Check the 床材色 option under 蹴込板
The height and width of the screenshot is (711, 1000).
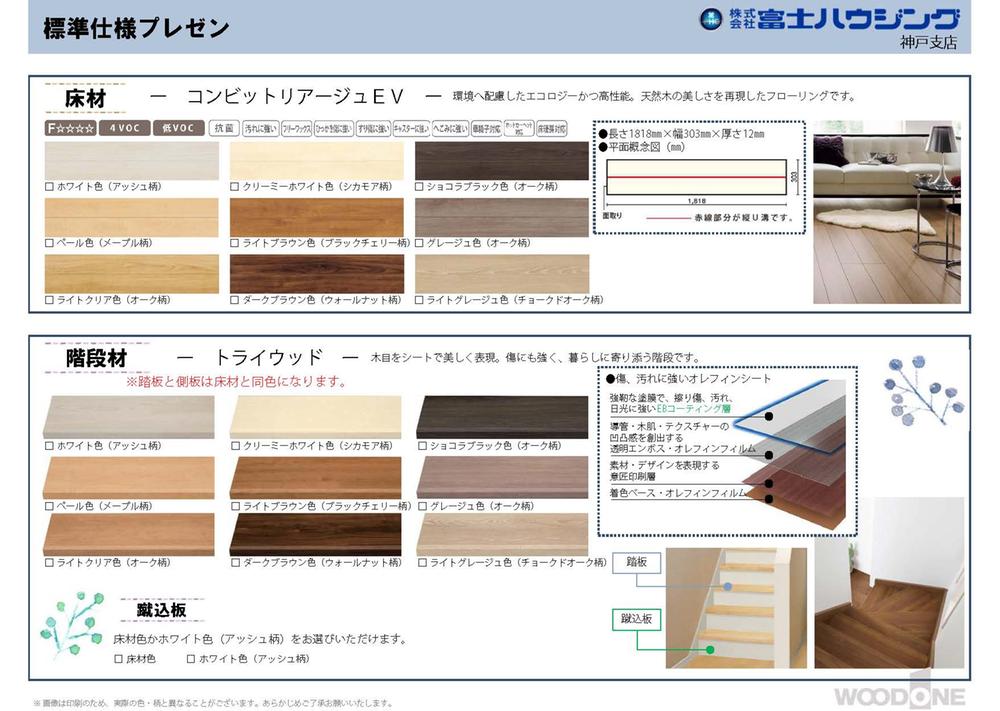pyautogui.click(x=118, y=659)
